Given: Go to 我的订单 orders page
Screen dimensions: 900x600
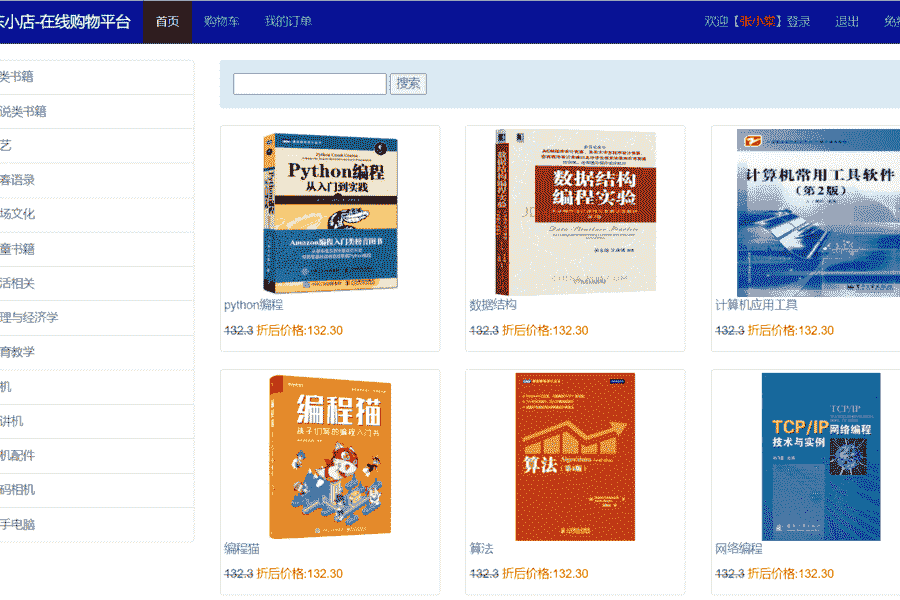Looking at the screenshot, I should (x=288, y=22).
